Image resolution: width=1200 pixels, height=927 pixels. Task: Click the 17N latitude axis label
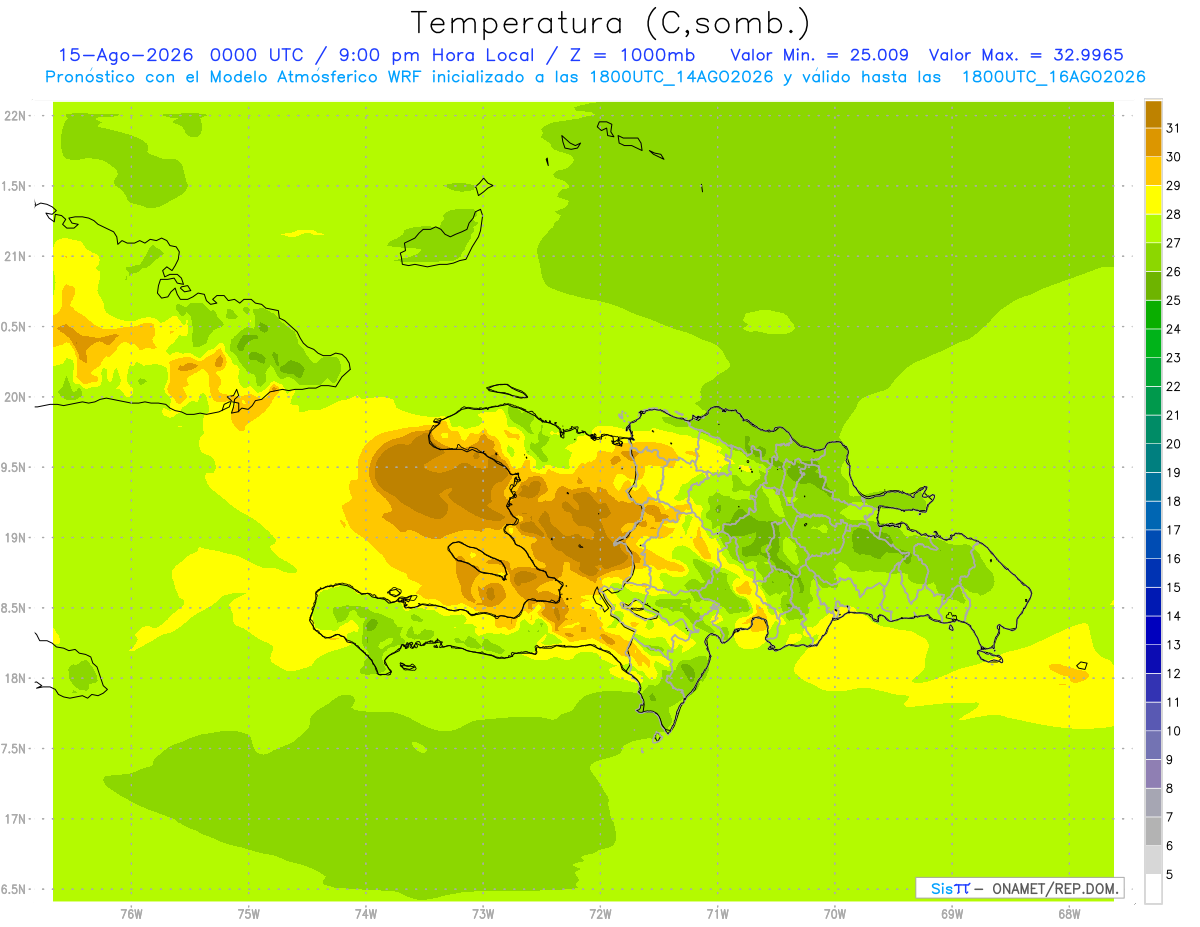[16, 819]
